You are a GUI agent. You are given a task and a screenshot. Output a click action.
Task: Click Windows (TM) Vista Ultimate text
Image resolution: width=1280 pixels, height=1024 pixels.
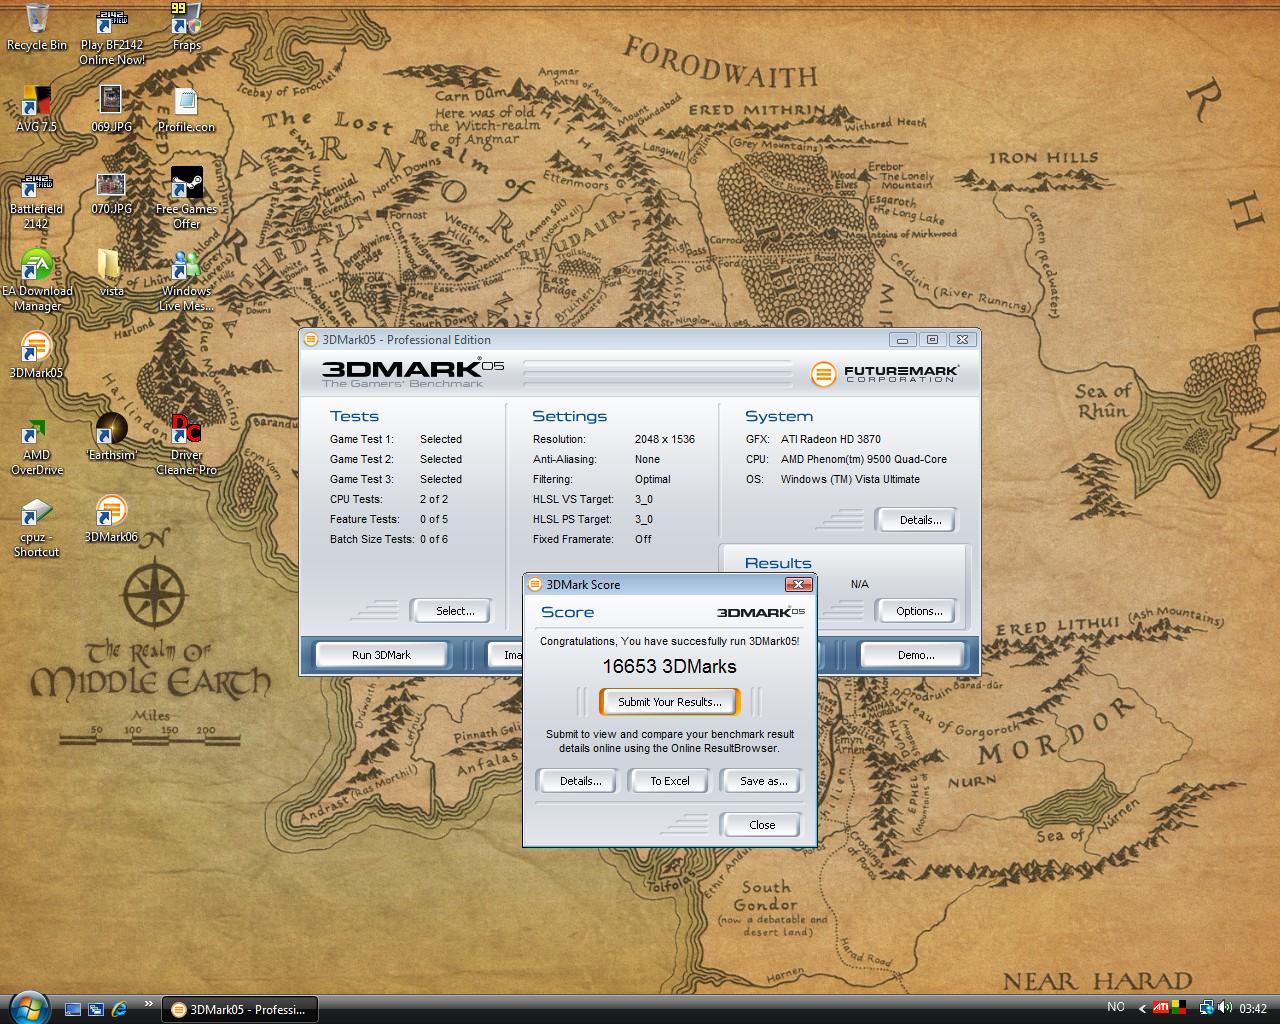tap(850, 479)
